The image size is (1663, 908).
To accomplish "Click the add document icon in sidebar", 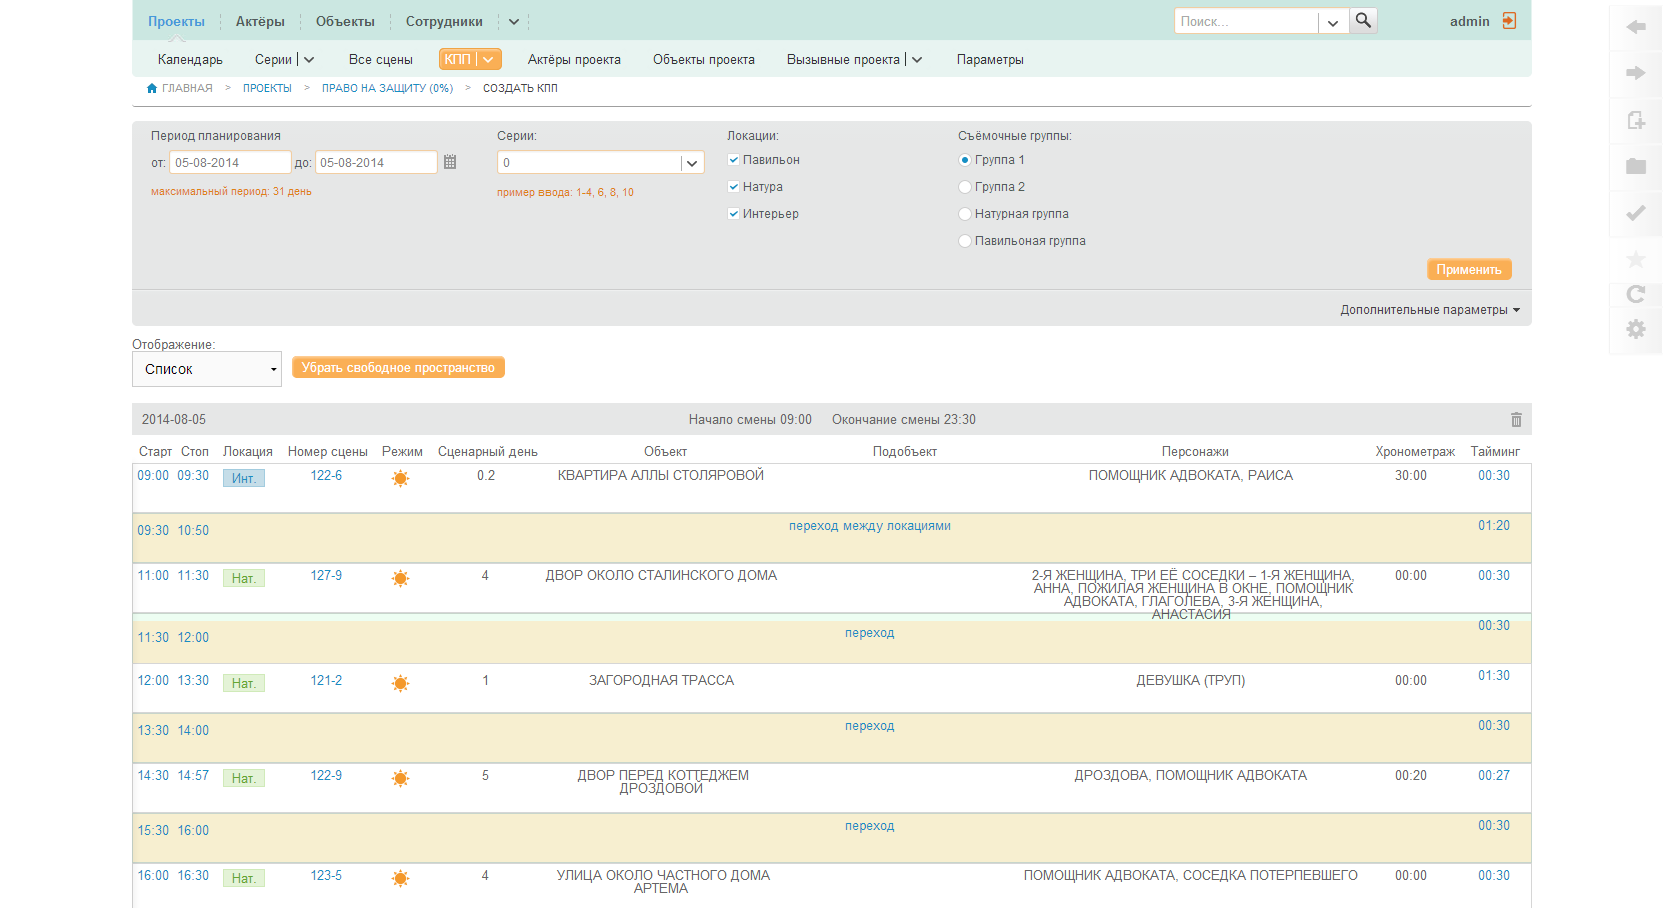I will tap(1636, 121).
